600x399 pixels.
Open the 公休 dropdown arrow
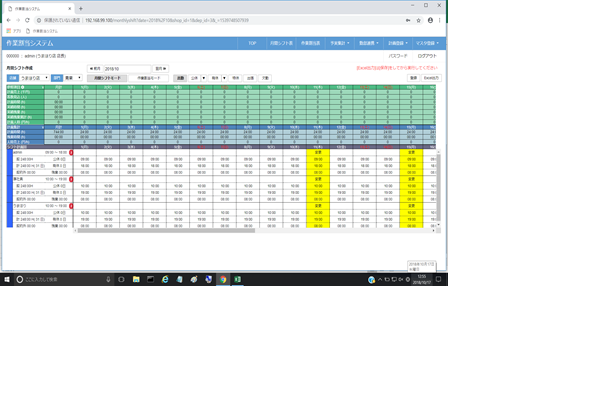tap(204, 78)
